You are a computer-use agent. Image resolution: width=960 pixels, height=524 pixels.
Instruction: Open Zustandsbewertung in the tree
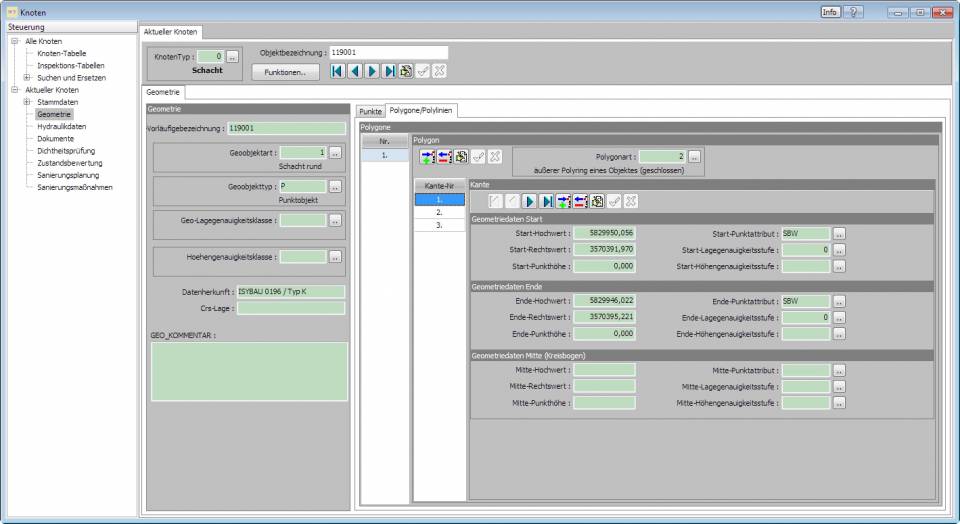tap(70, 163)
